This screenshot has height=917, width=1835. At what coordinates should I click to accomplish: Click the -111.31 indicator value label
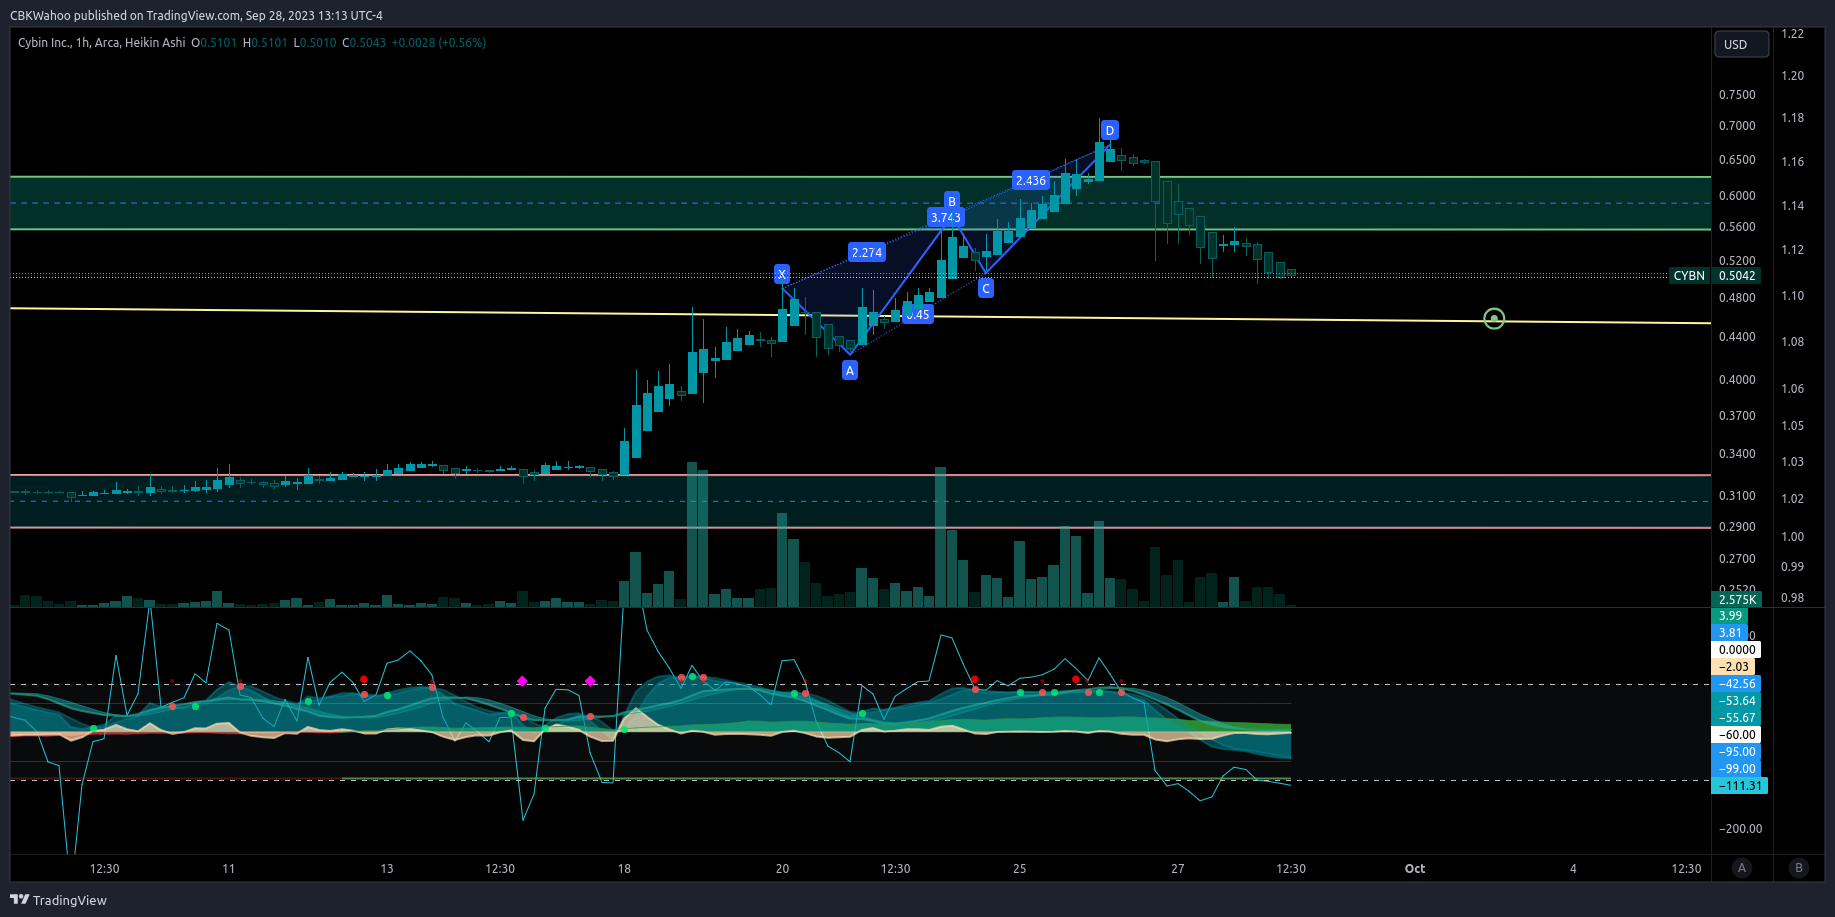1741,786
